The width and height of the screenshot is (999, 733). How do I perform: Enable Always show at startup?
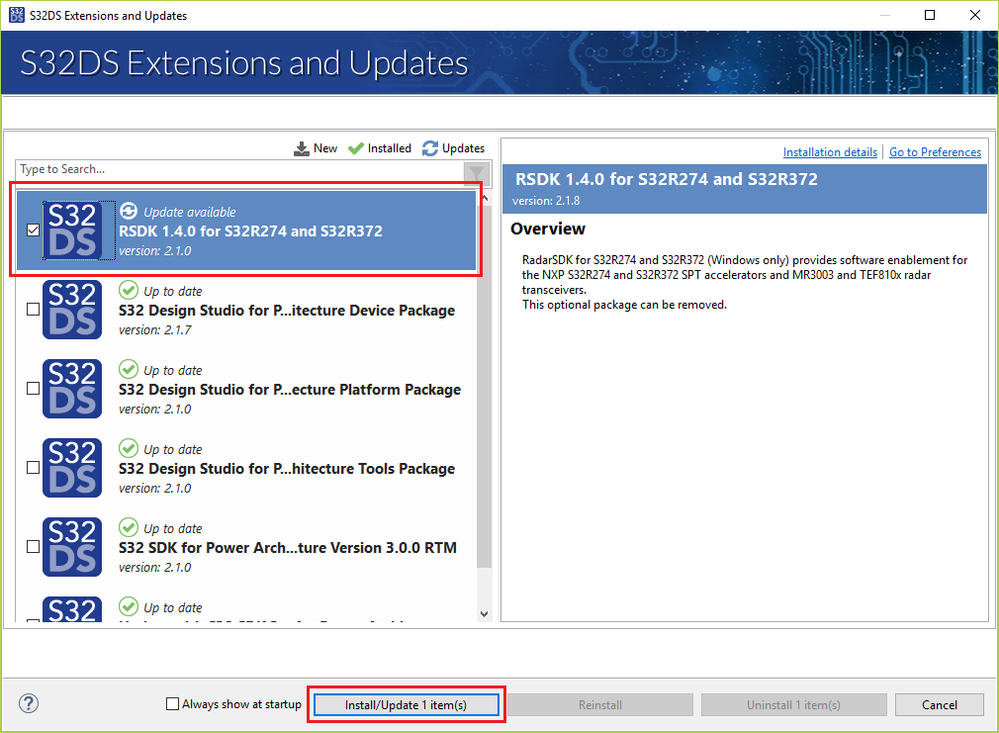click(x=172, y=704)
